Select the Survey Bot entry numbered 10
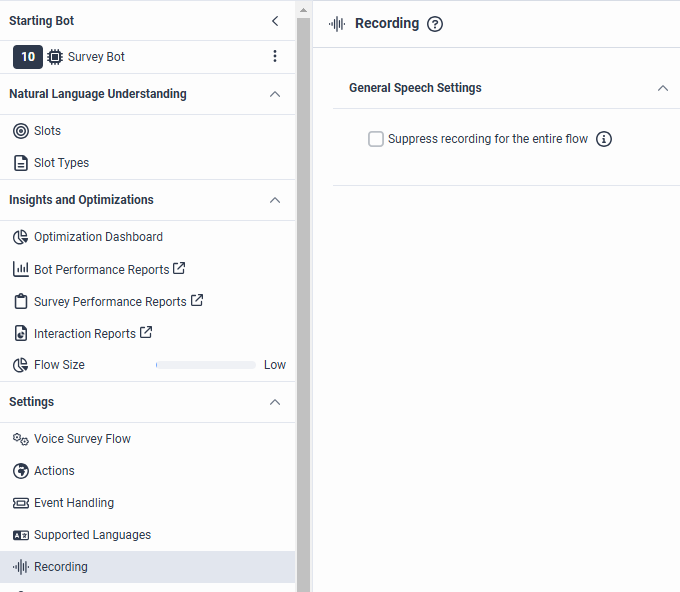 [x=96, y=57]
